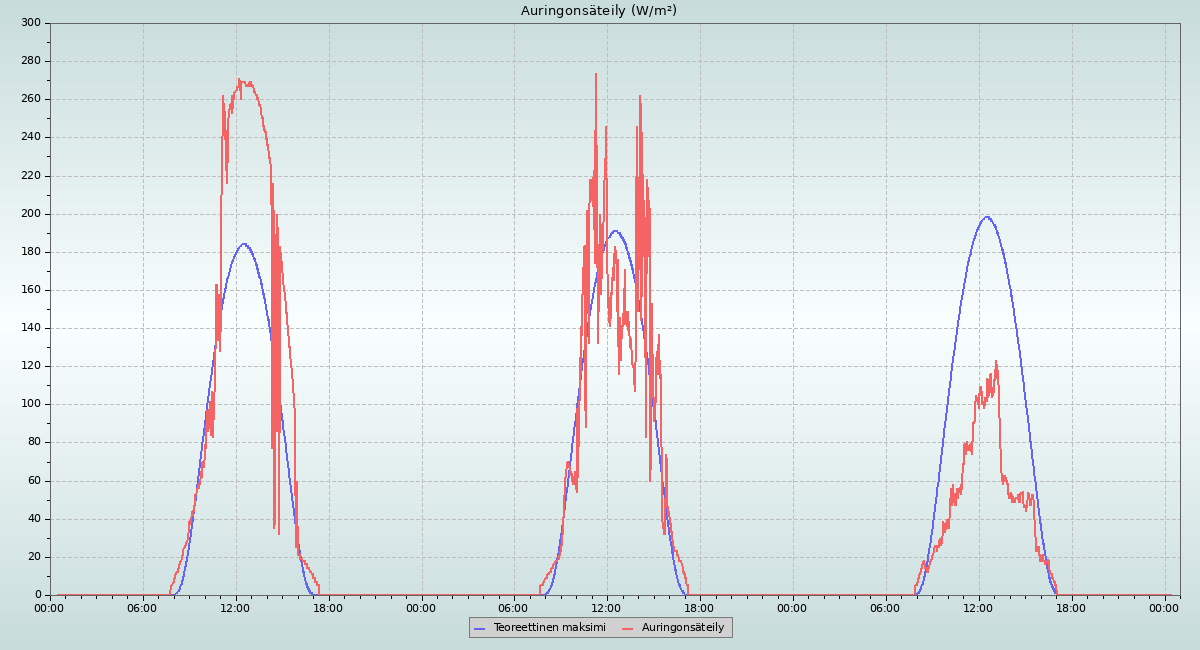Select the 100 tick label on y-axis

click(x=31, y=404)
